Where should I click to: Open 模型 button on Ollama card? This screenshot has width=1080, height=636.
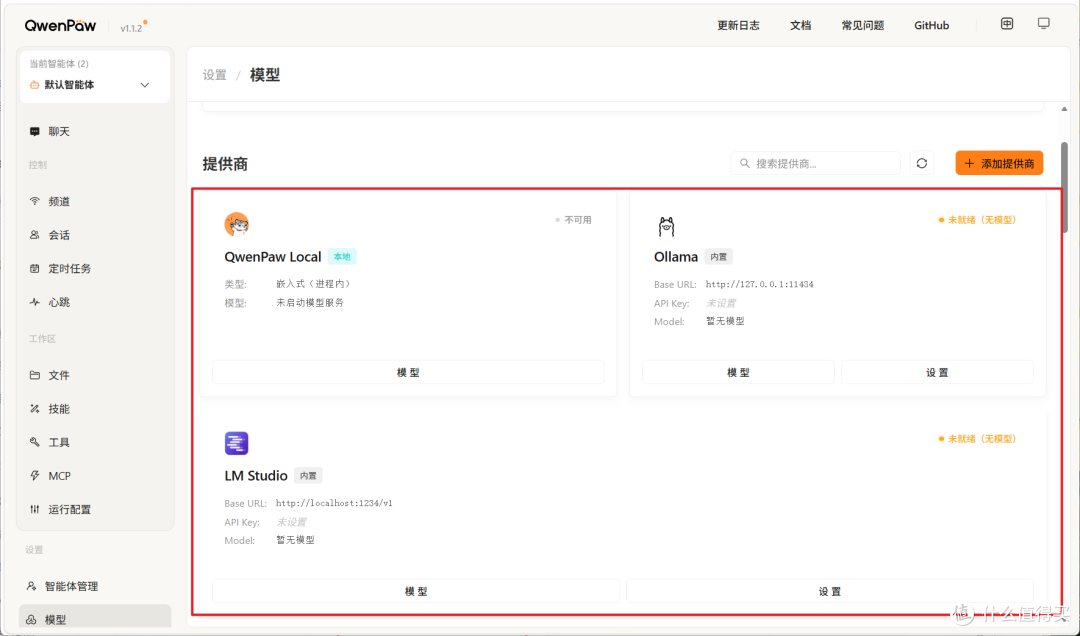pyautogui.click(x=738, y=372)
